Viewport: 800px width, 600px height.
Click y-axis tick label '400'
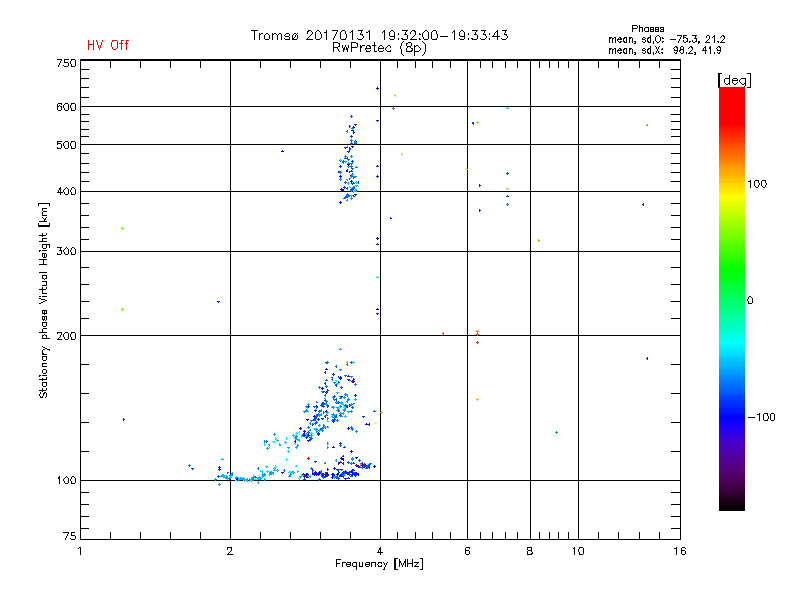[x=66, y=192]
